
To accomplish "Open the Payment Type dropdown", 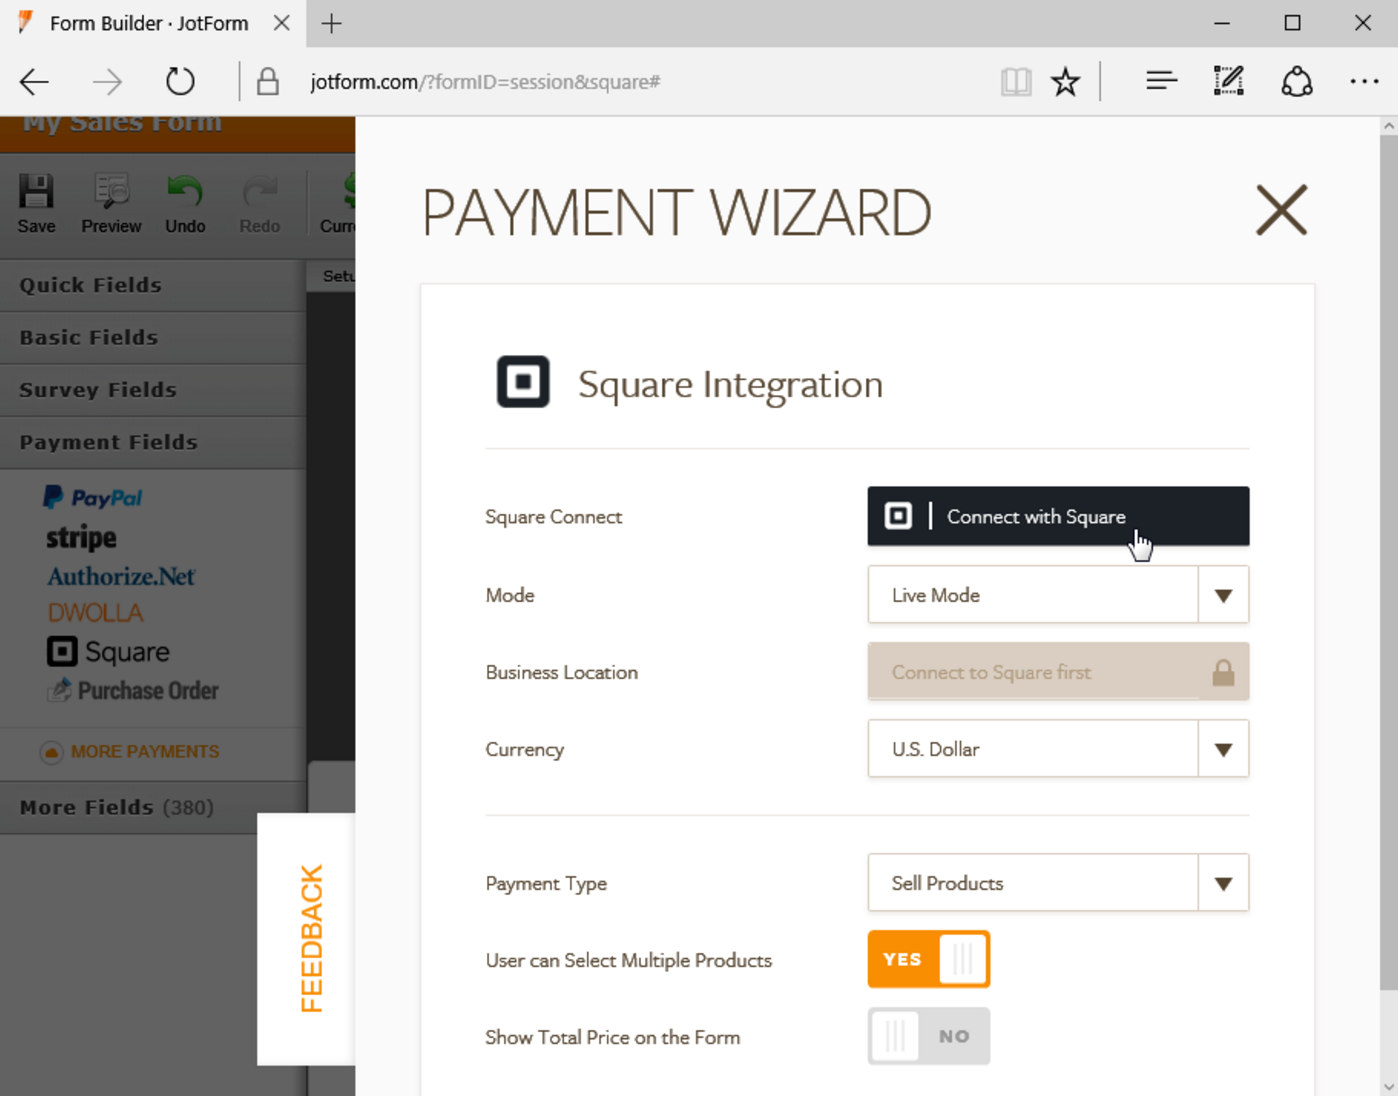I will coord(1222,883).
